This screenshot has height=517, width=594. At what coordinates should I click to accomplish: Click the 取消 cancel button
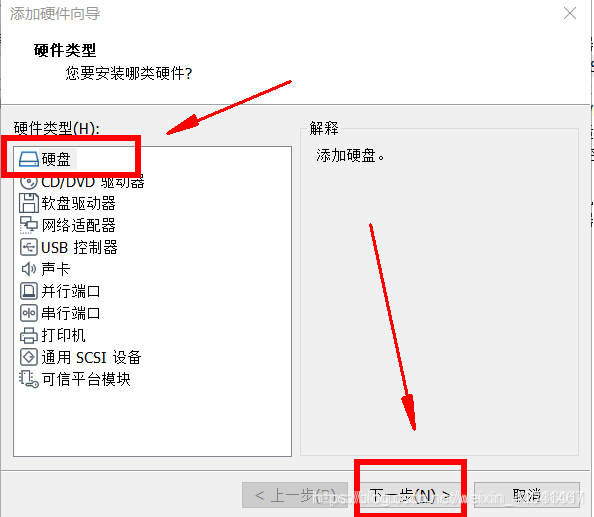click(527, 495)
